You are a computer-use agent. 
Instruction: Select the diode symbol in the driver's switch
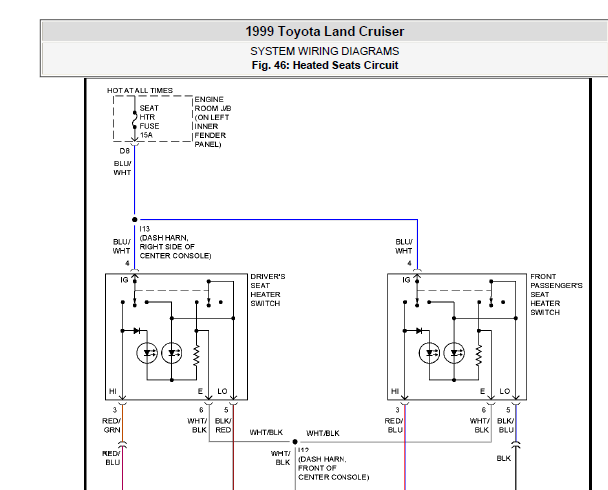pos(137,331)
